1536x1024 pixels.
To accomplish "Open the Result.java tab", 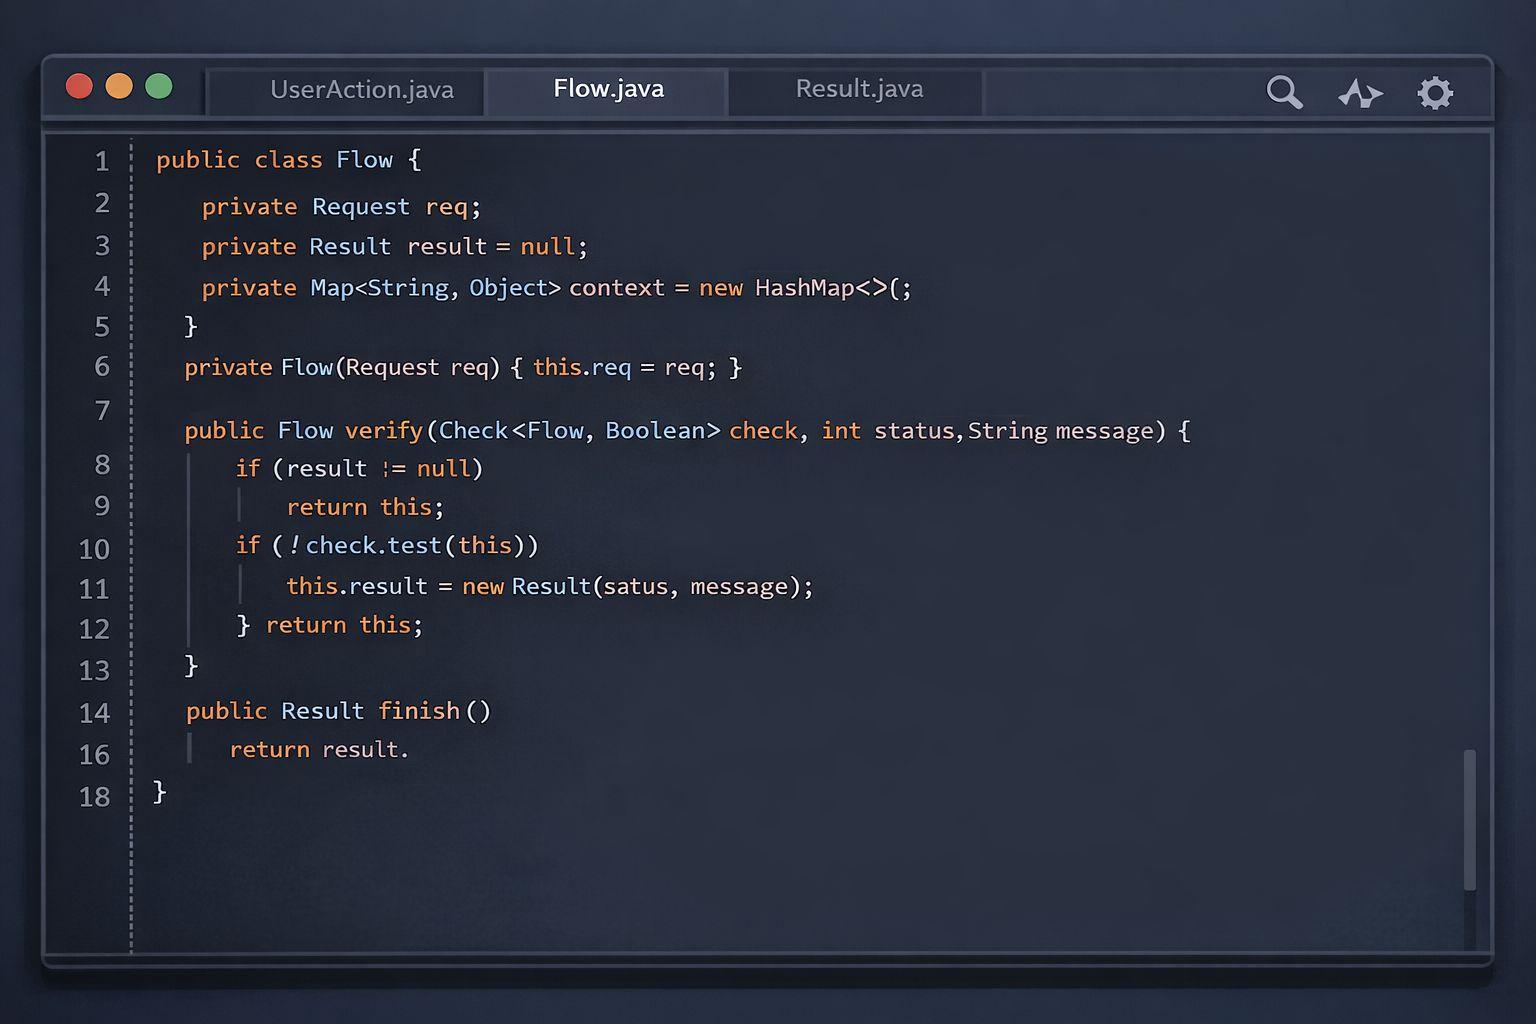I will (x=859, y=89).
